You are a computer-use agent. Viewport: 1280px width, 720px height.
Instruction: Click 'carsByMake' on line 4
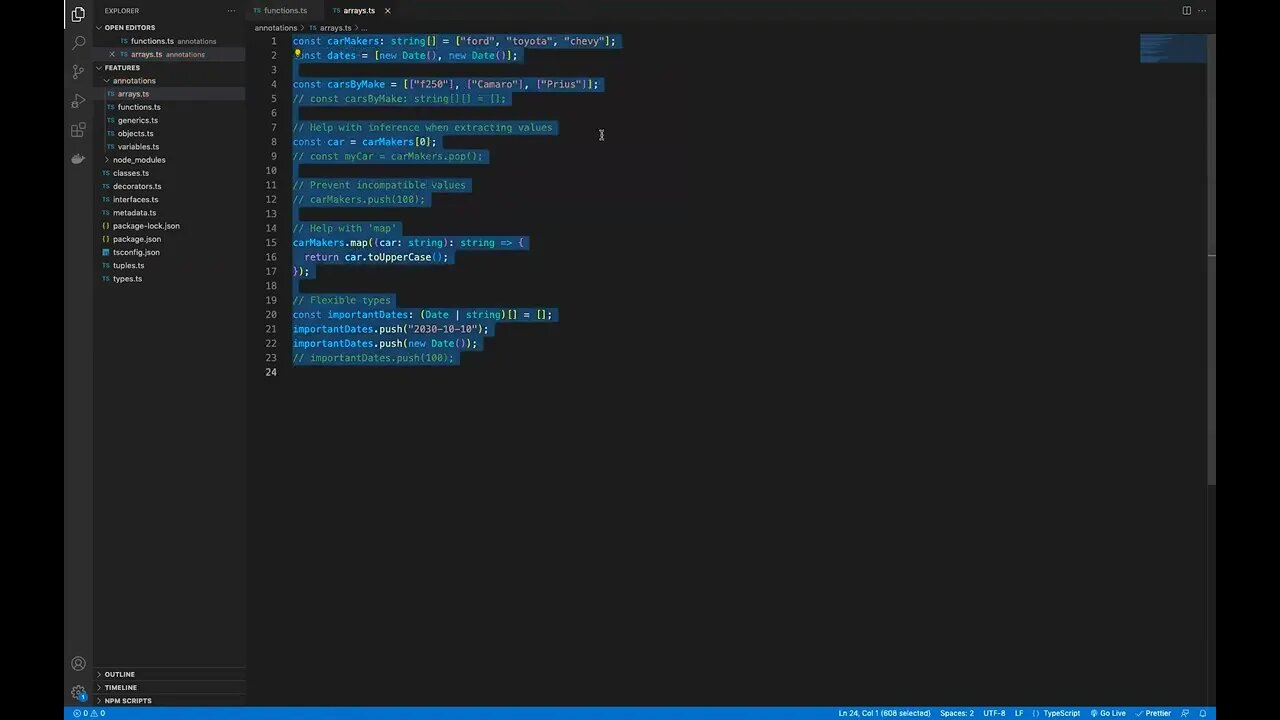point(356,84)
